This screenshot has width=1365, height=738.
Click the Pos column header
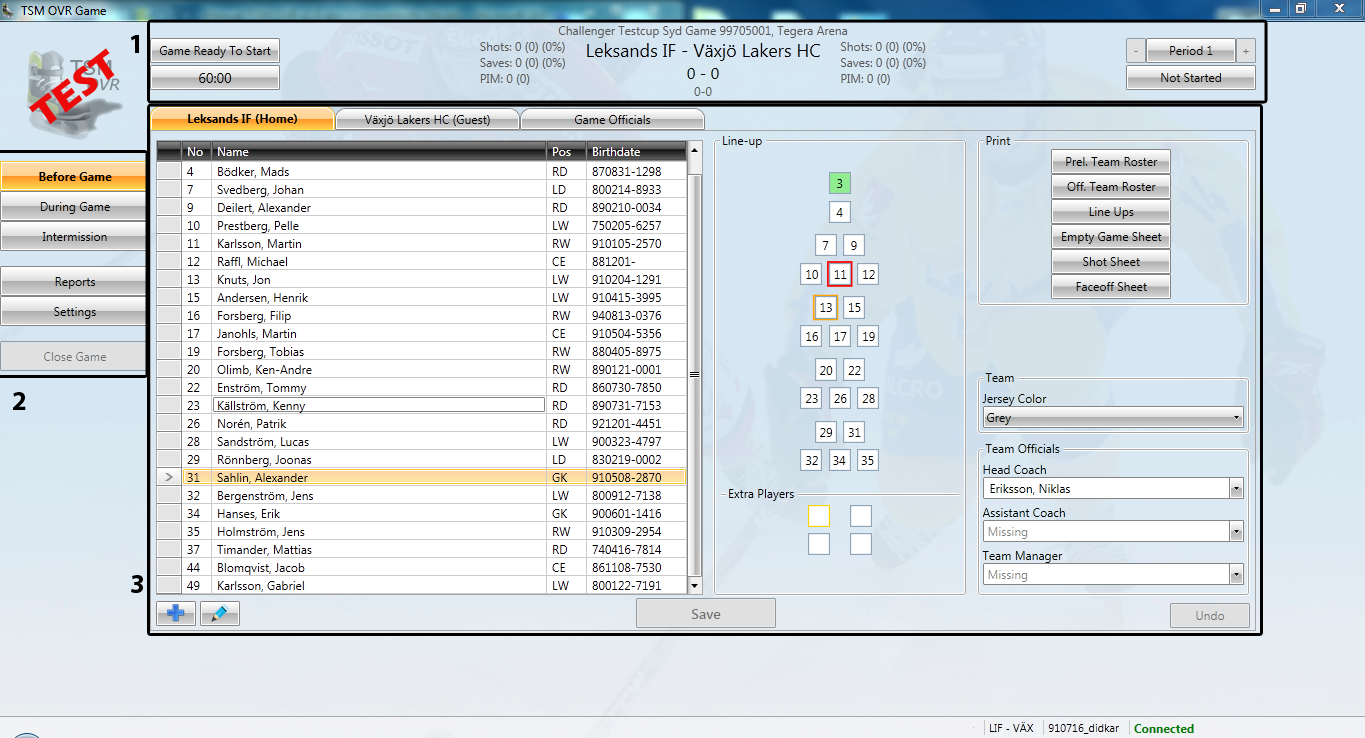[x=566, y=152]
